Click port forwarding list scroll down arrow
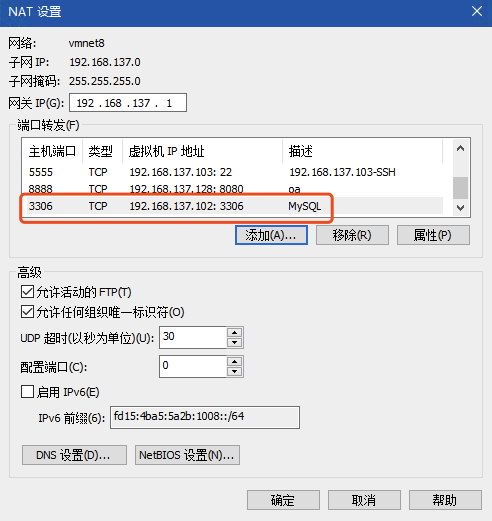 460,207
